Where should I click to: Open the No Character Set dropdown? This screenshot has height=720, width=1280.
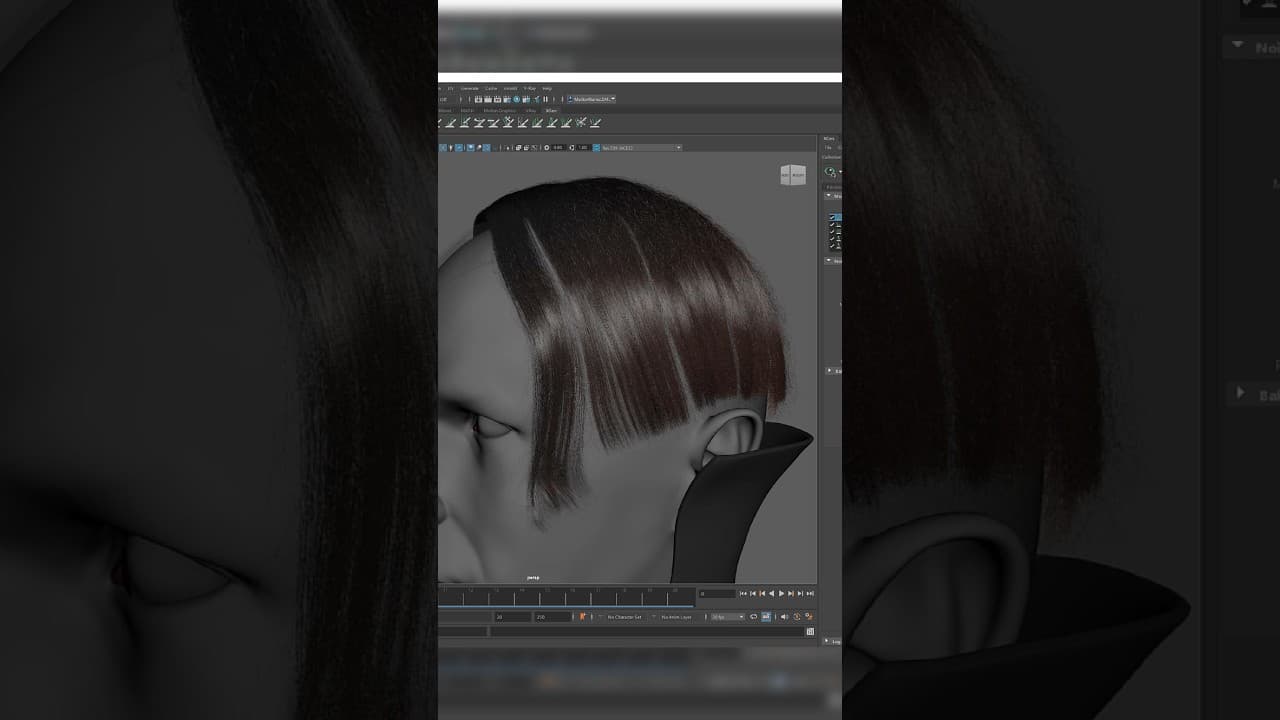point(625,617)
